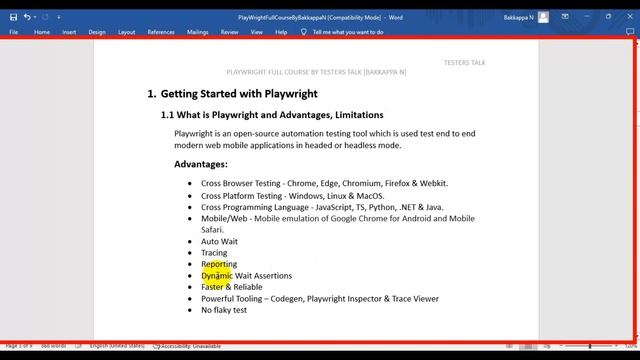Click the 'Cross Platform Testing' bullet line
This screenshot has height=360, width=640.
tap(293, 196)
